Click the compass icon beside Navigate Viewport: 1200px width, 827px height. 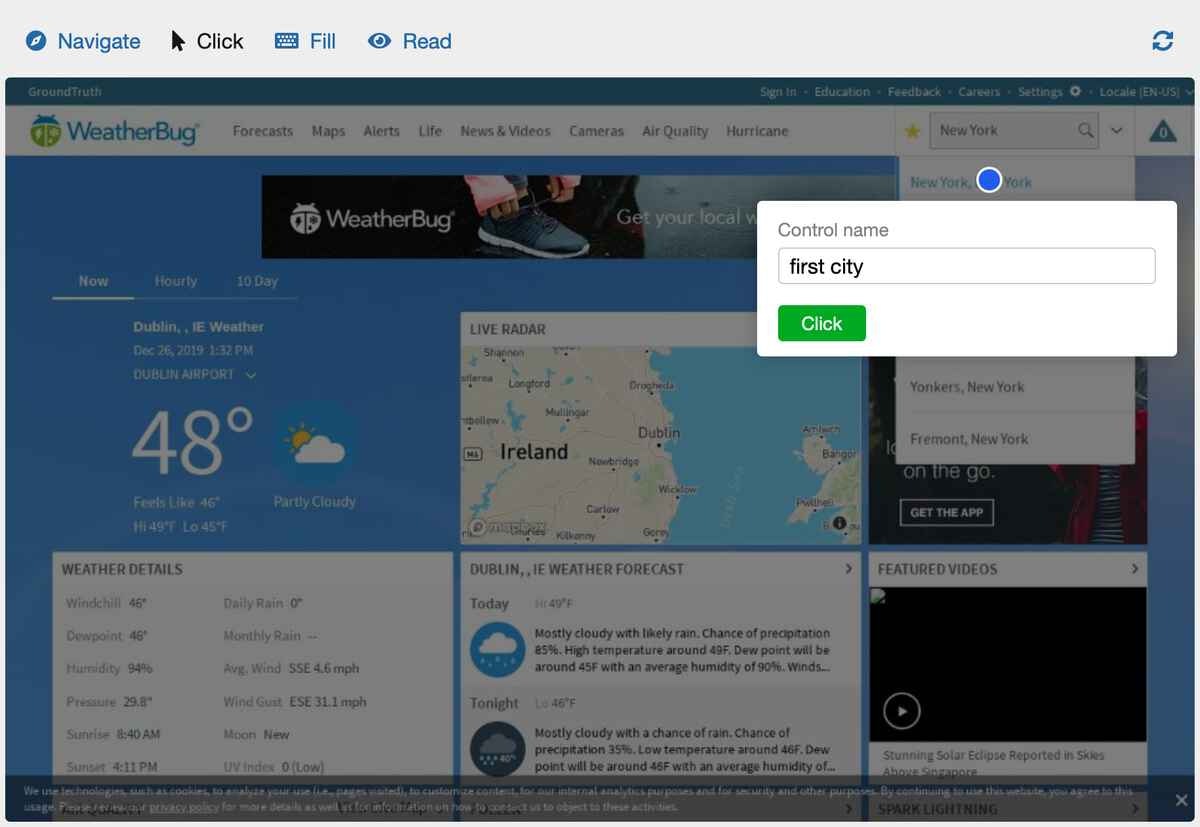coord(36,41)
